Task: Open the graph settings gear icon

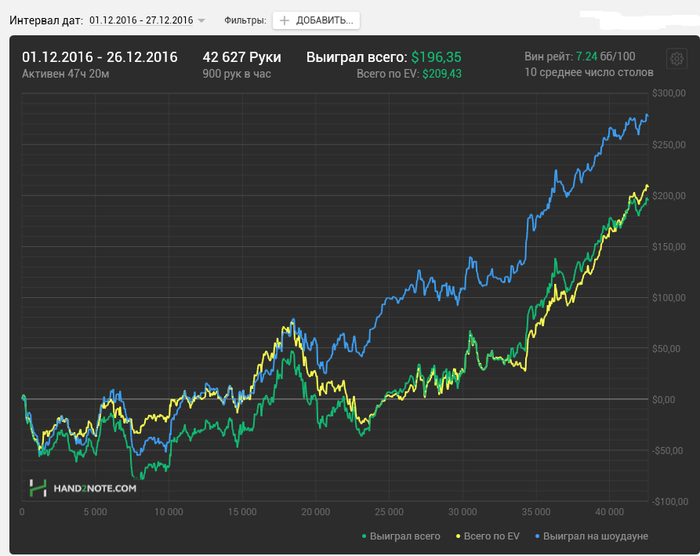Action: tap(676, 59)
